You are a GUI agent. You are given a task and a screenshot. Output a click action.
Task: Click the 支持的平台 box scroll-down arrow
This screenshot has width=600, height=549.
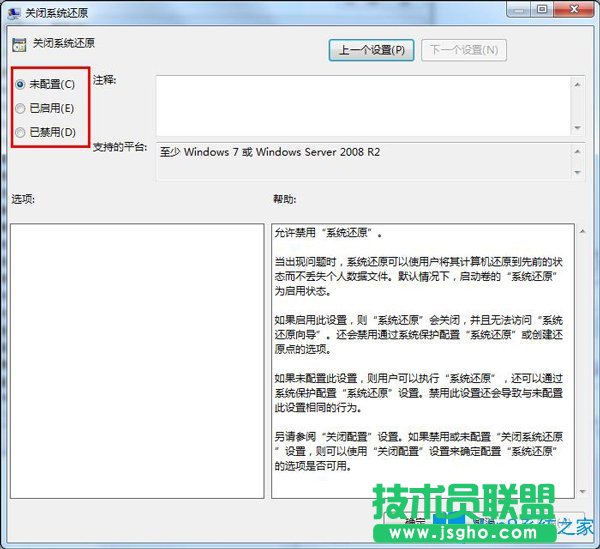click(577, 173)
